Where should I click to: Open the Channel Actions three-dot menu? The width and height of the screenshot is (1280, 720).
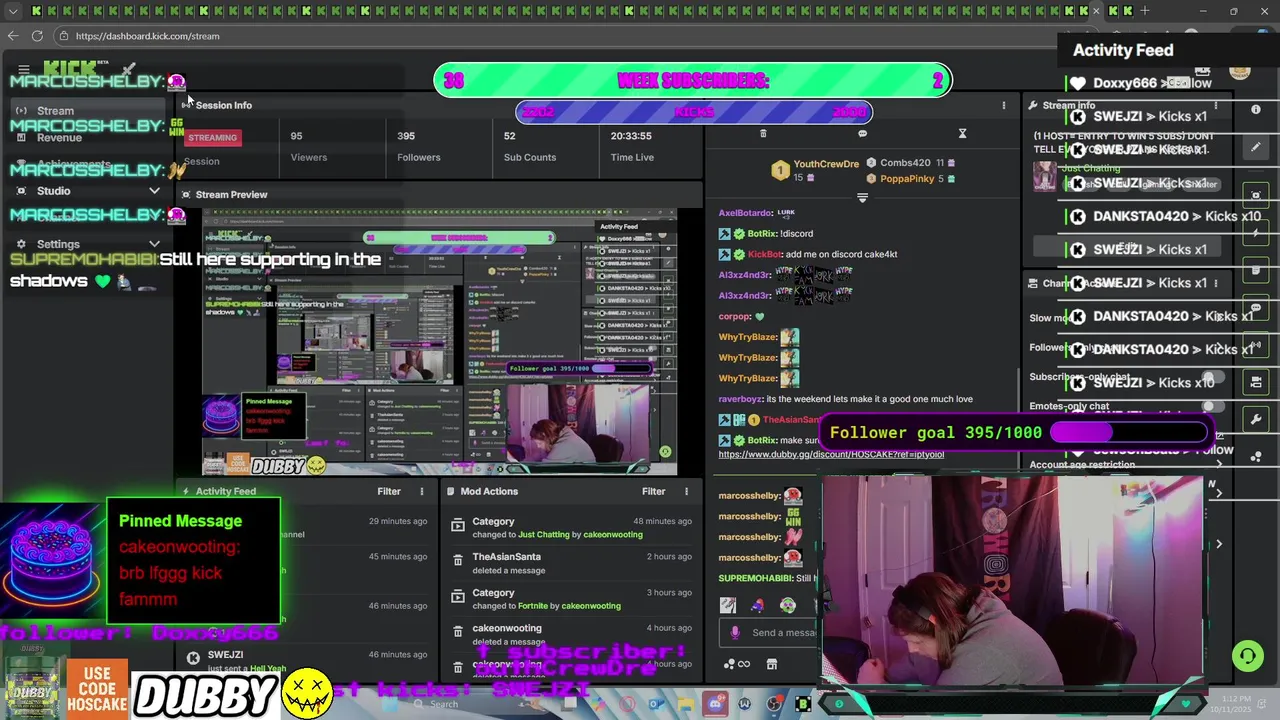pyautogui.click(x=1216, y=283)
